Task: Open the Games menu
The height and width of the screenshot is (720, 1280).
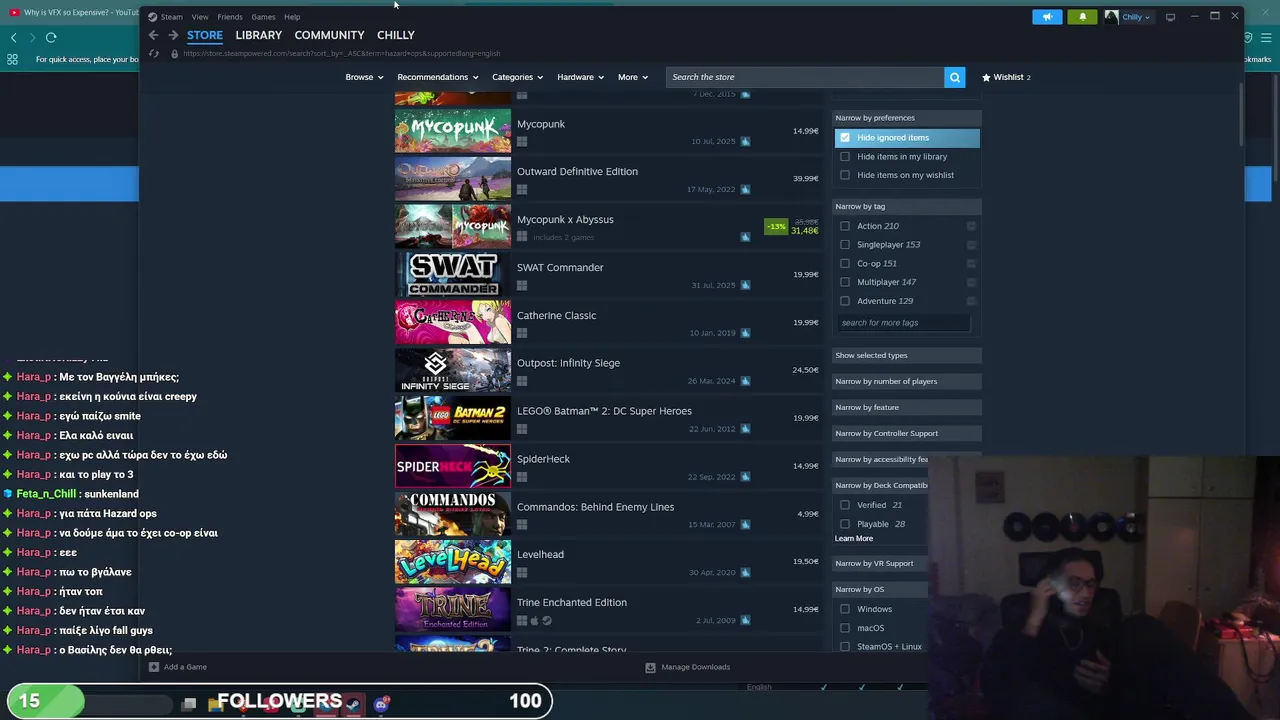Action: [x=263, y=17]
